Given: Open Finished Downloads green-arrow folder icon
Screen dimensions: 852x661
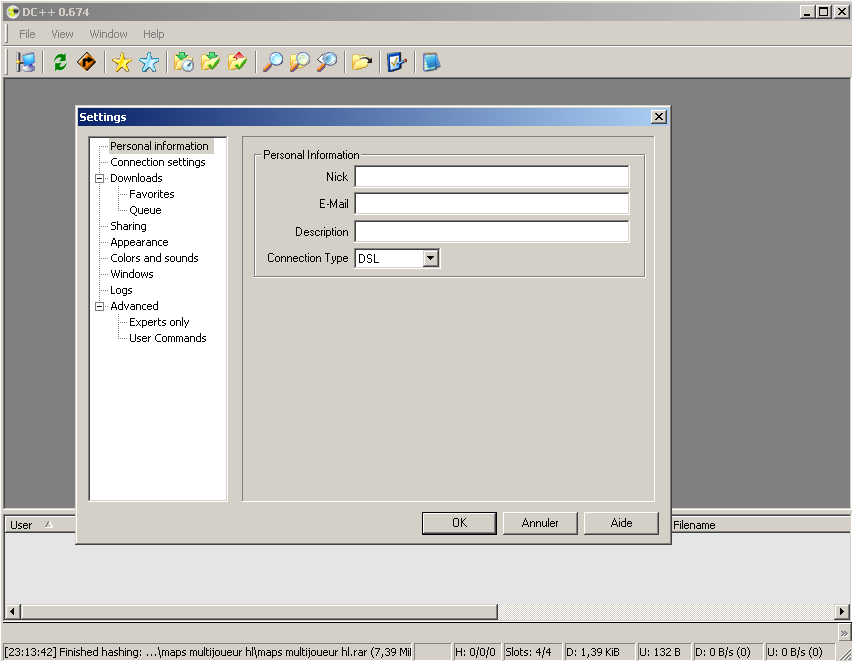Looking at the screenshot, I should [x=211, y=62].
